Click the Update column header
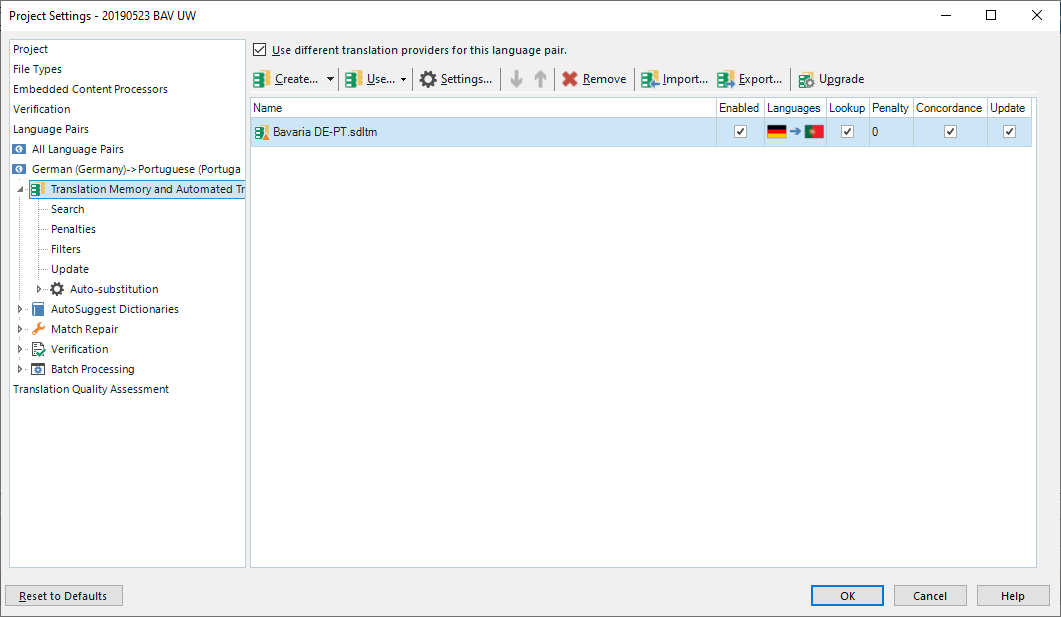 tap(1008, 108)
